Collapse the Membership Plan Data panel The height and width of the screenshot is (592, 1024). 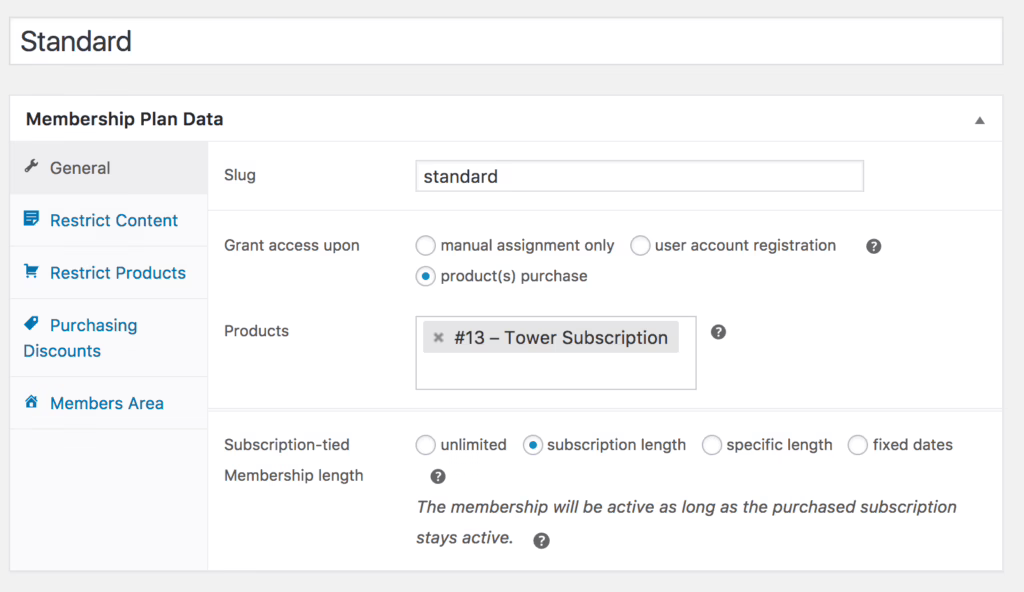[980, 120]
